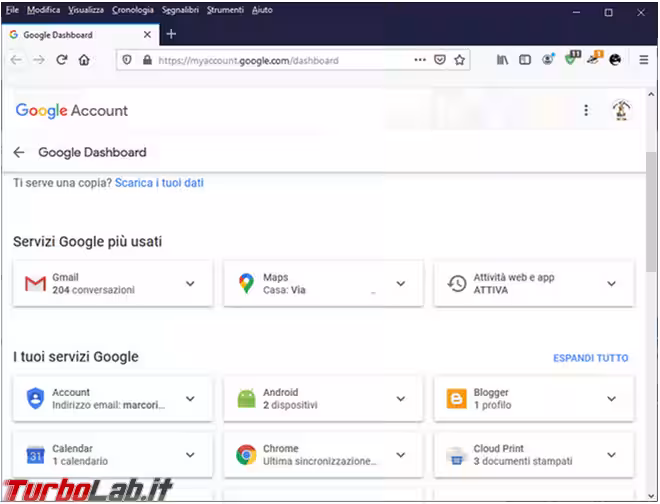This screenshot has width=660, height=504.
Task: Click the page vertical scrollbar thumb
Action: pyautogui.click(x=651, y=212)
